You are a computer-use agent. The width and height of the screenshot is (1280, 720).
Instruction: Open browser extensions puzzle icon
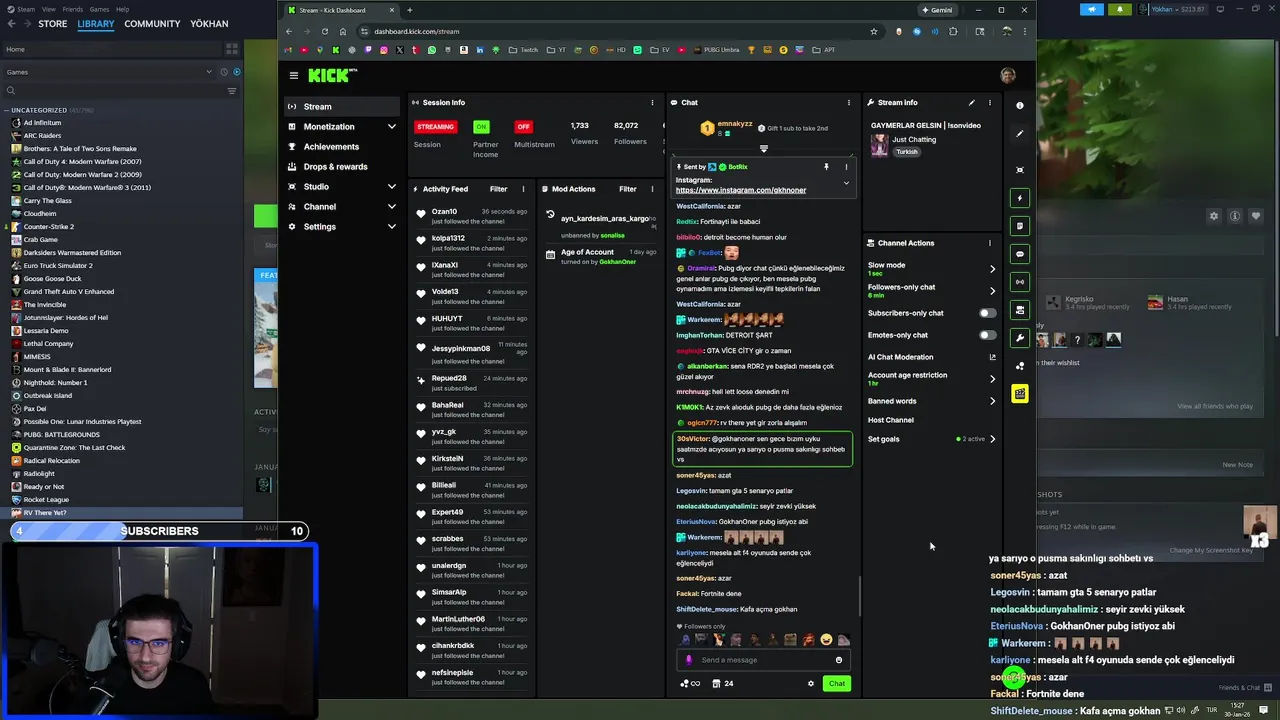[x=953, y=31]
